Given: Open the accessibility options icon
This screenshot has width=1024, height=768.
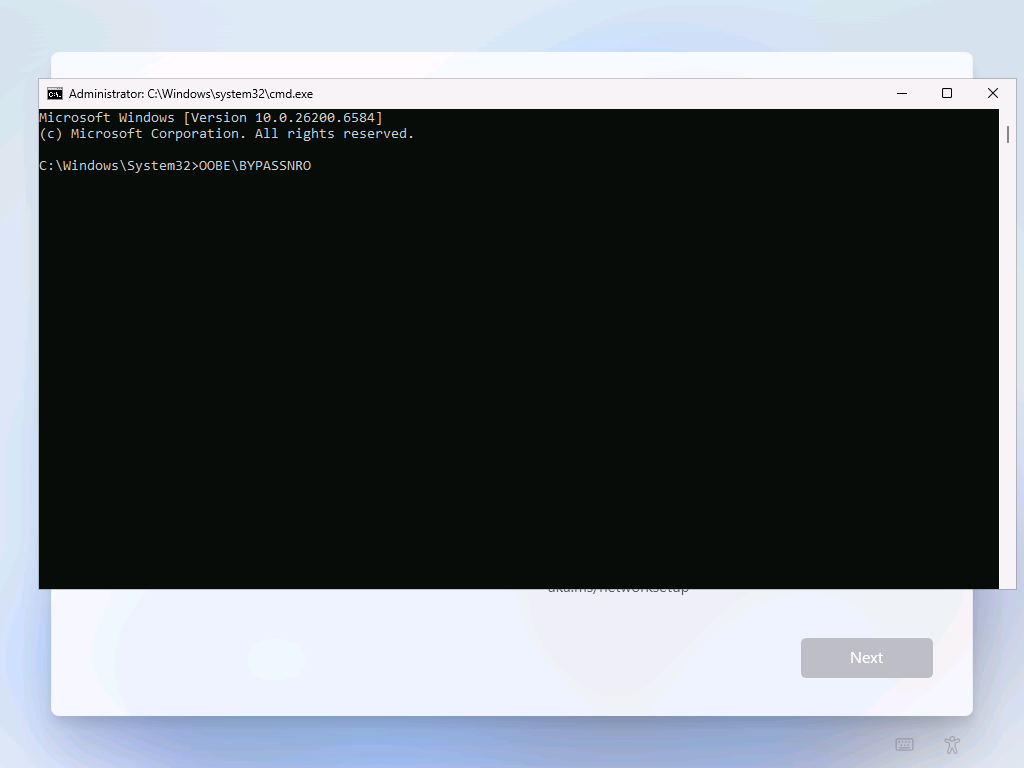Looking at the screenshot, I should (x=951, y=745).
